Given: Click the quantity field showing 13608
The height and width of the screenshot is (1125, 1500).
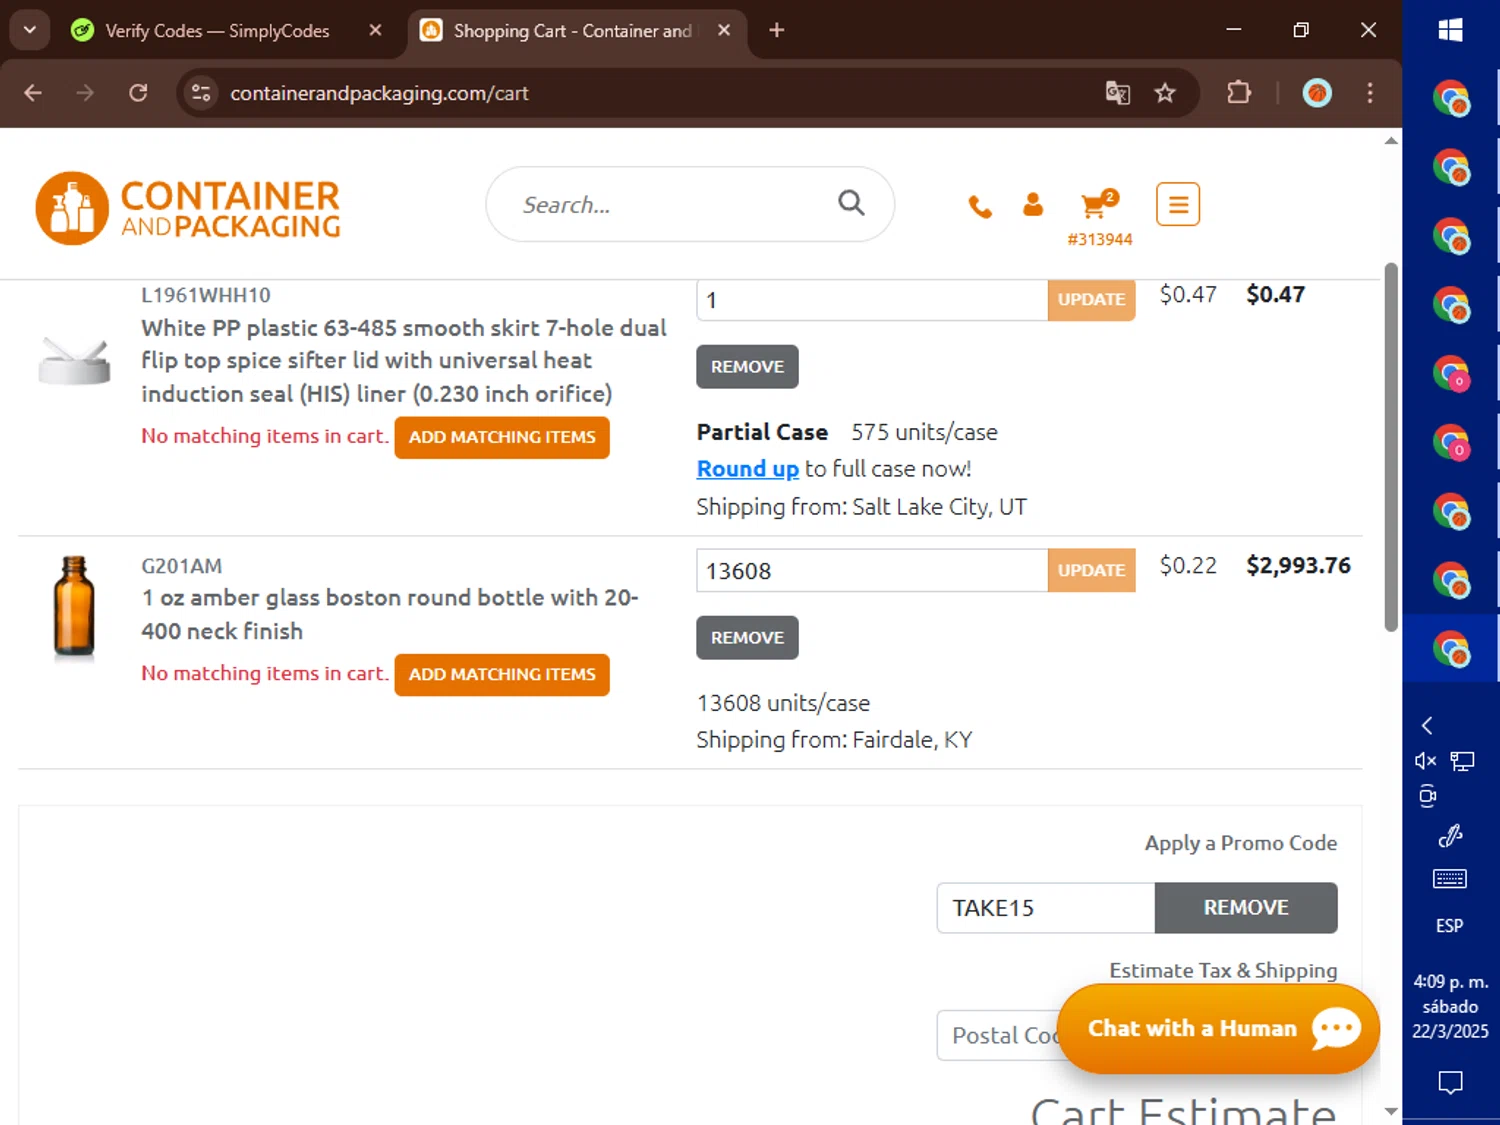Looking at the screenshot, I should point(872,570).
